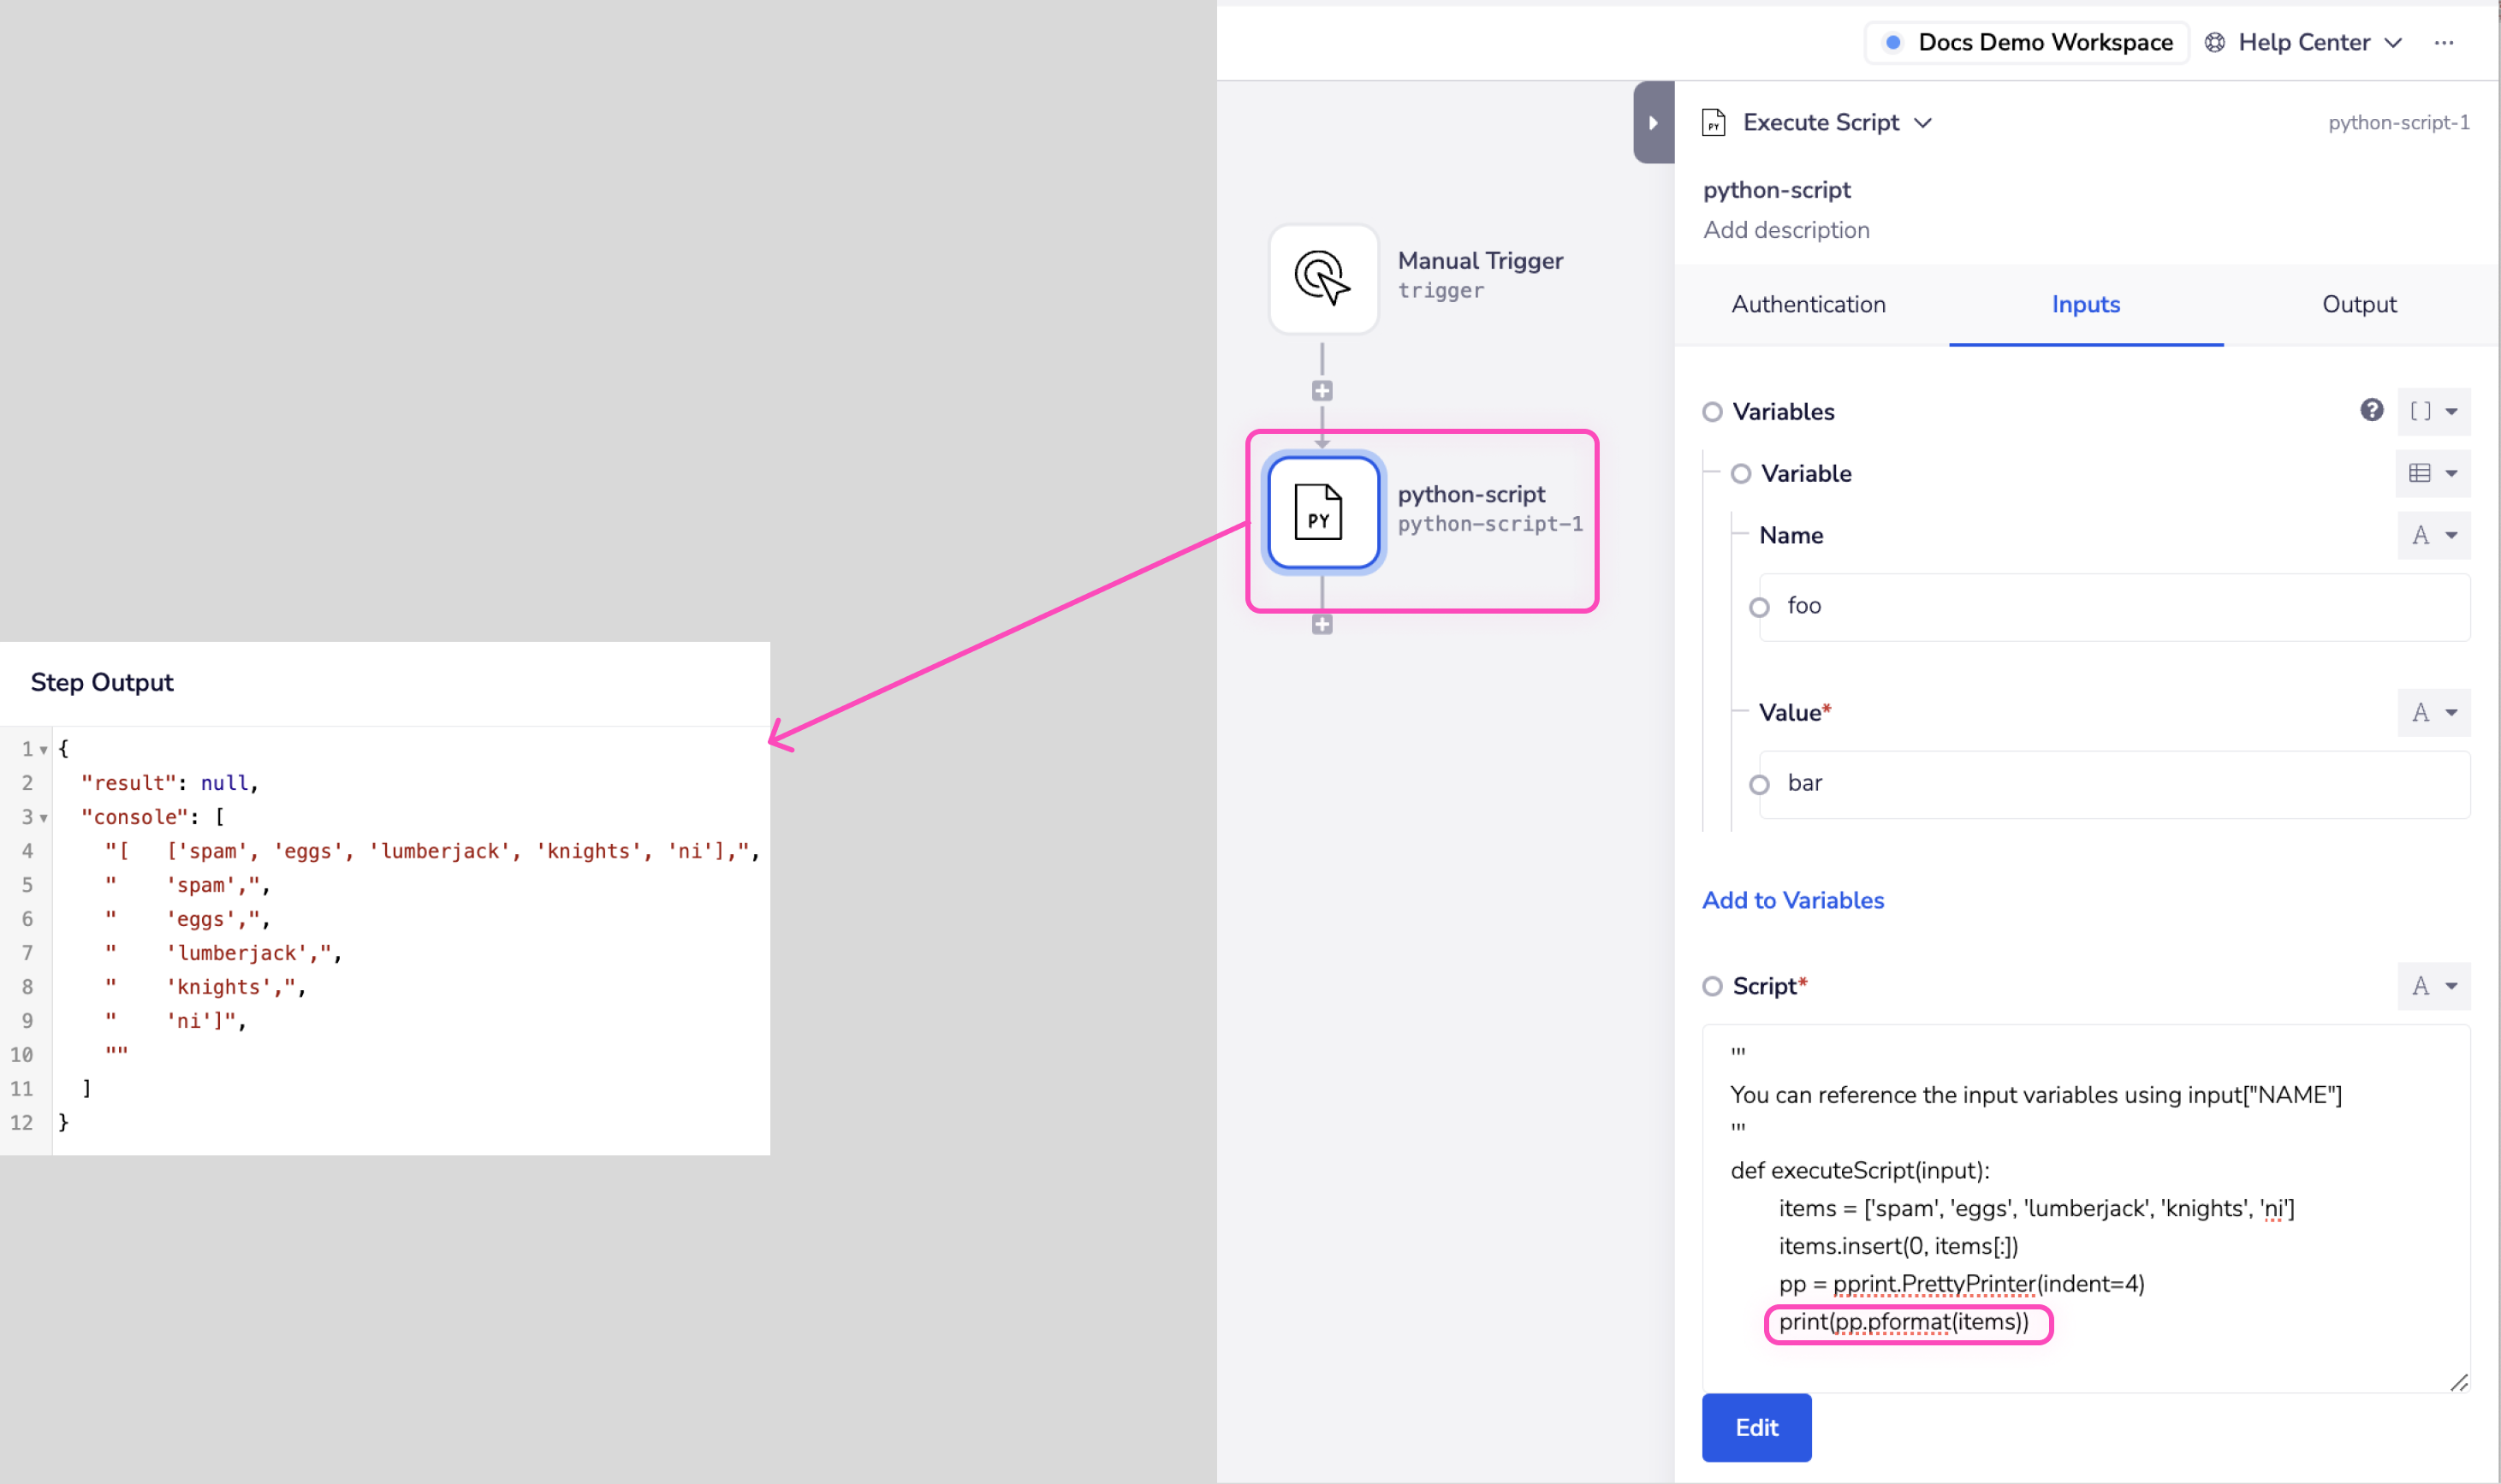The width and height of the screenshot is (2501, 1484).
Task: Click the Manual Trigger node icon
Action: (1322, 278)
